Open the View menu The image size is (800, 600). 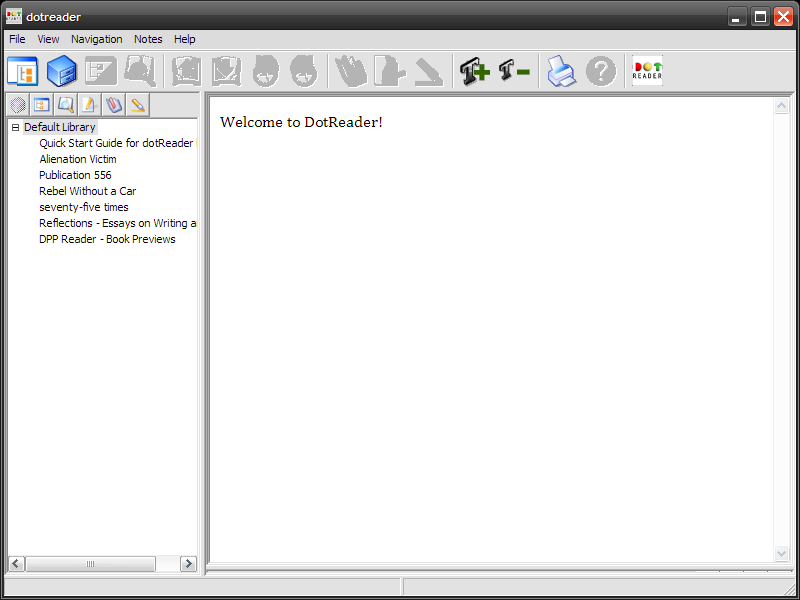click(48, 39)
